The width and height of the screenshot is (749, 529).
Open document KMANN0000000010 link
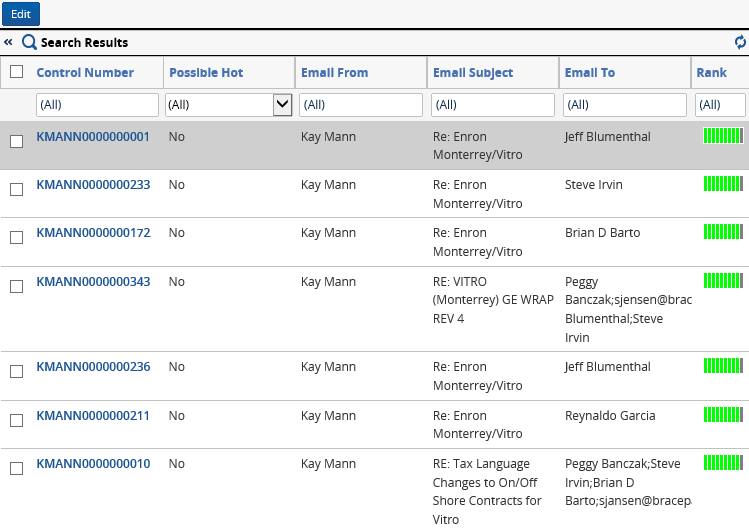[x=93, y=464]
